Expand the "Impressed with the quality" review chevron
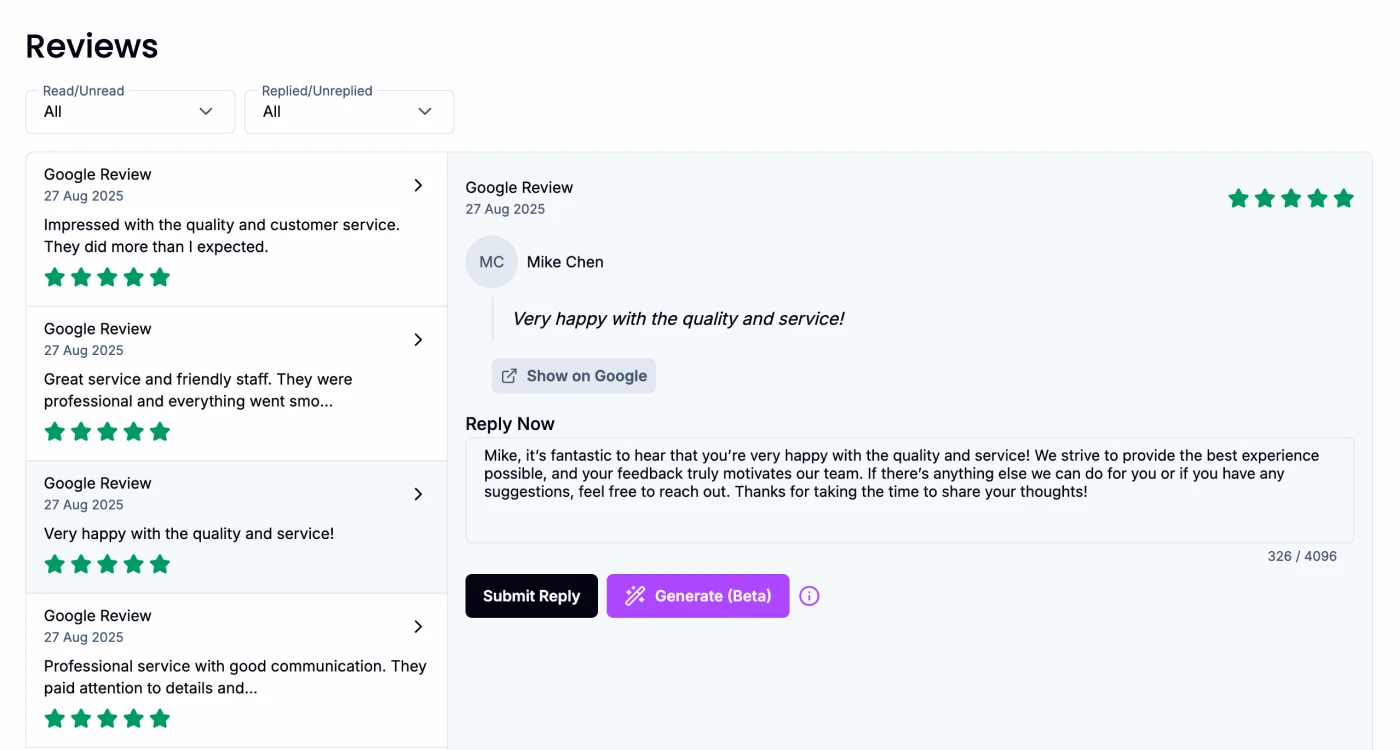Viewport: 1400px width, 750px height. pos(418,185)
